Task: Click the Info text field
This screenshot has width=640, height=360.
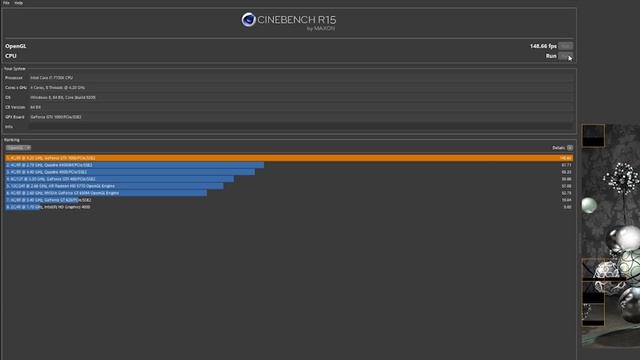Action: [301, 127]
